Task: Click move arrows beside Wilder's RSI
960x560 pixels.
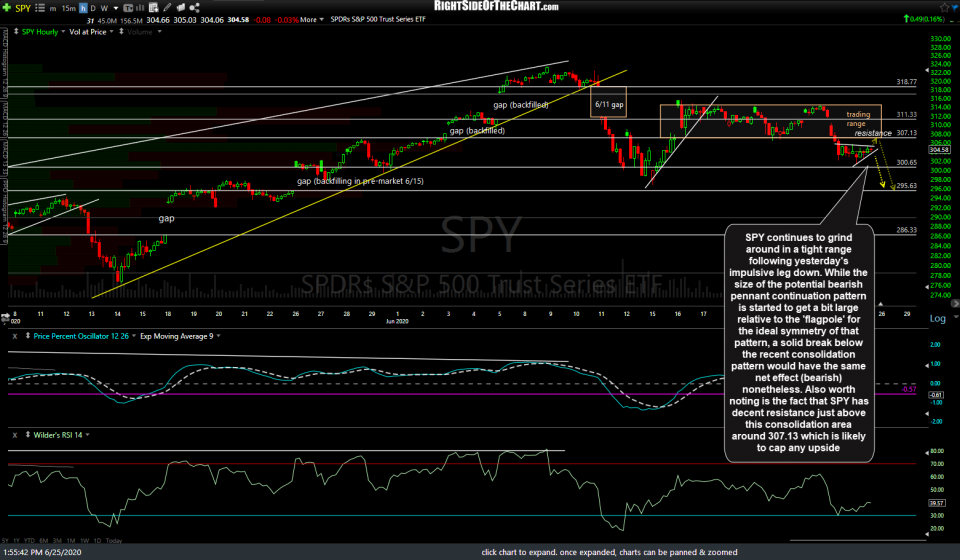Action: pyautogui.click(x=28, y=435)
